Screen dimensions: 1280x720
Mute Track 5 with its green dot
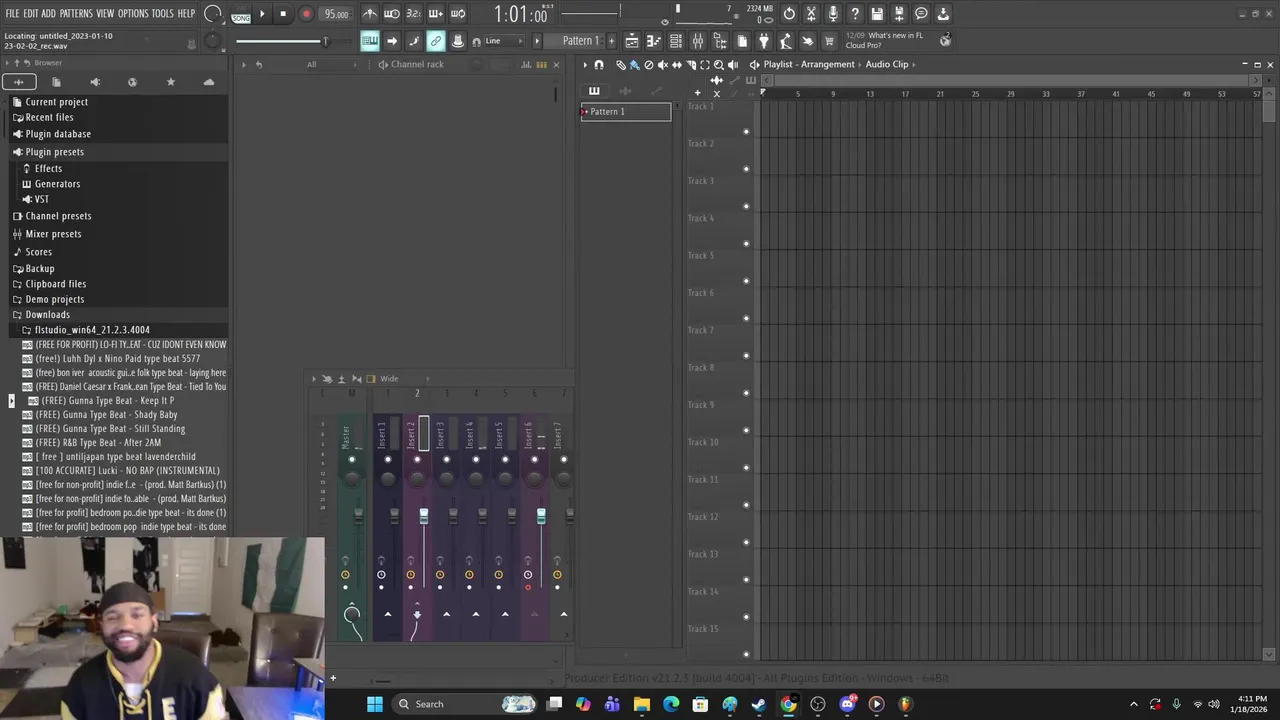746,281
